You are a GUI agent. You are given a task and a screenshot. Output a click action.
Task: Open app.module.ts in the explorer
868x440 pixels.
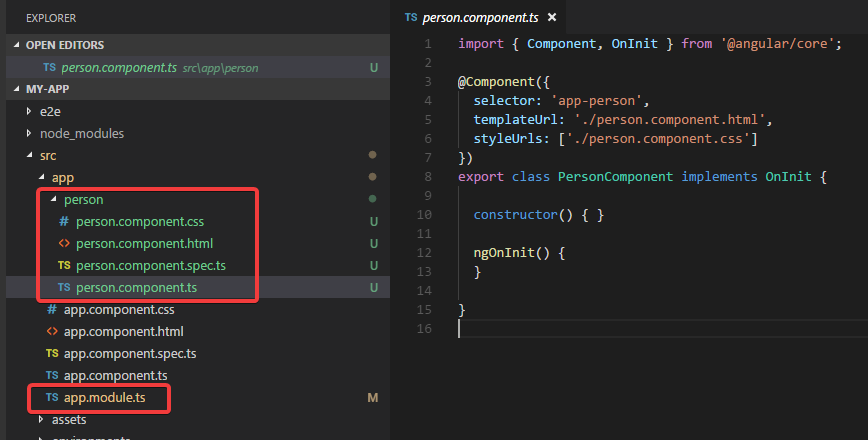(103, 398)
